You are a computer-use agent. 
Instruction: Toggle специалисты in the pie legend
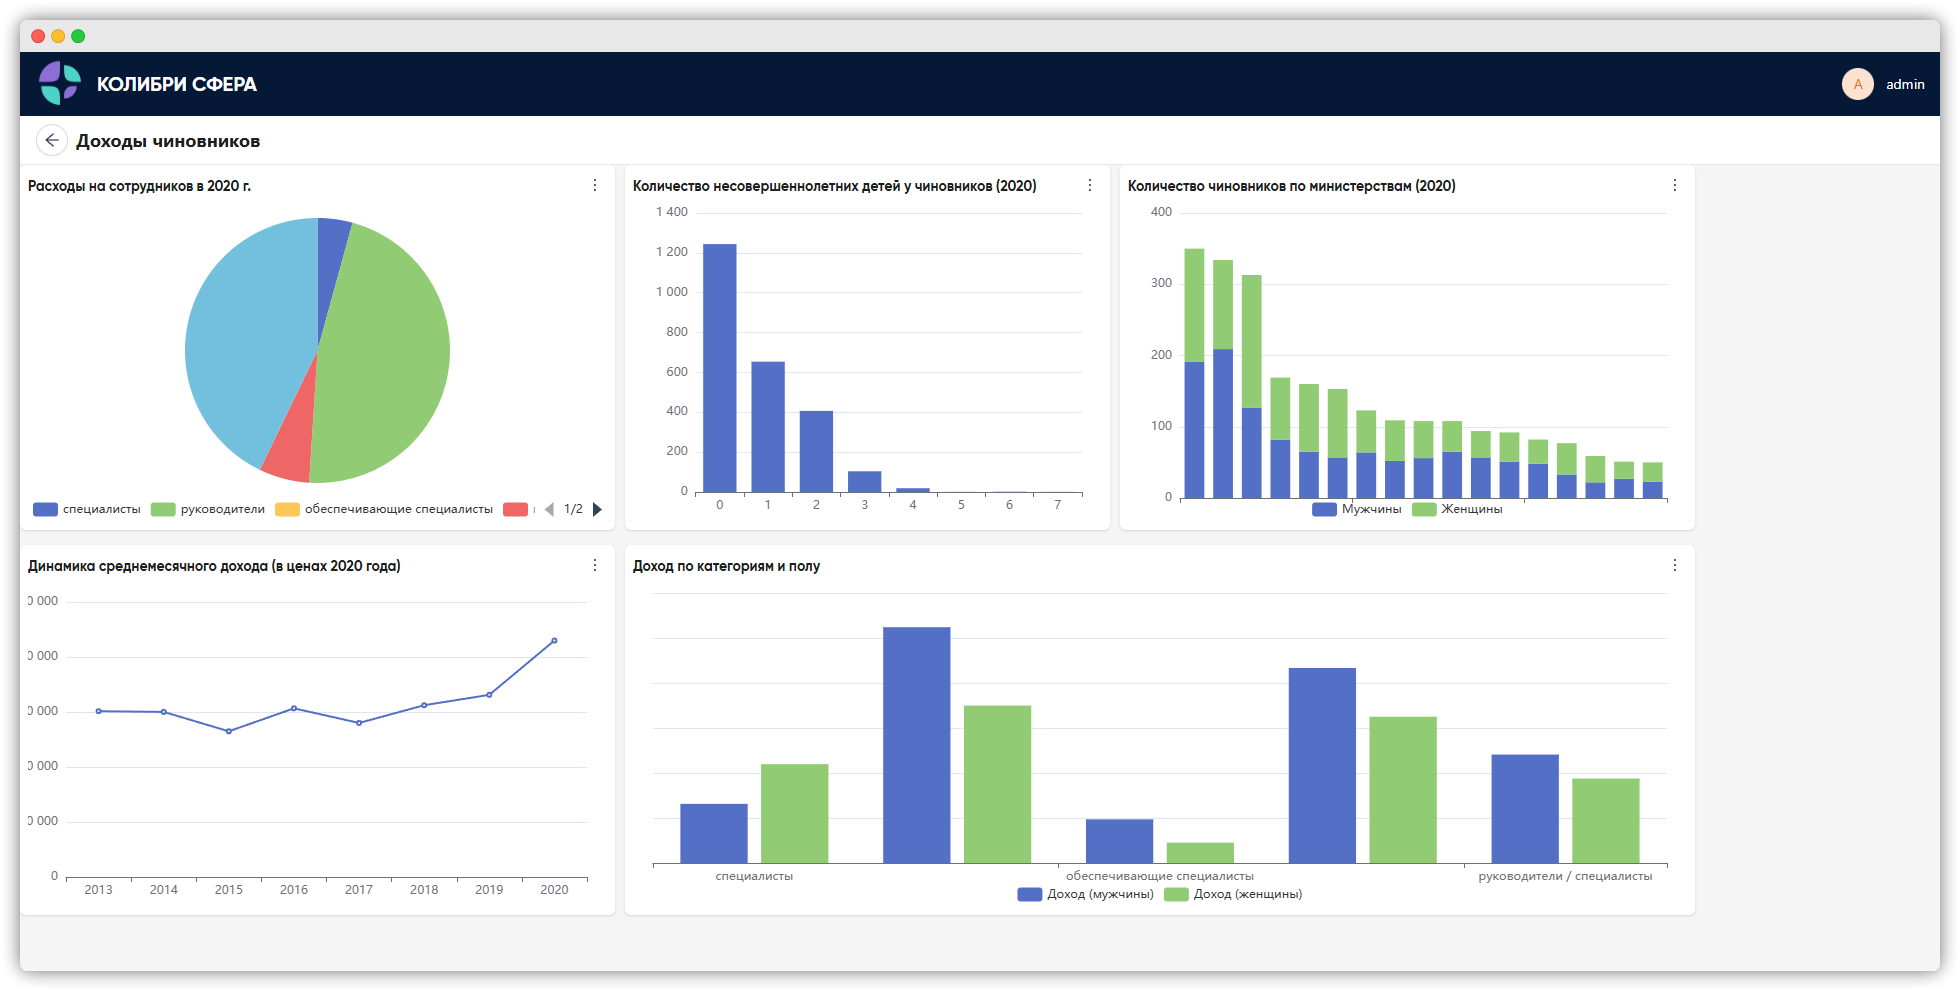[x=87, y=510]
